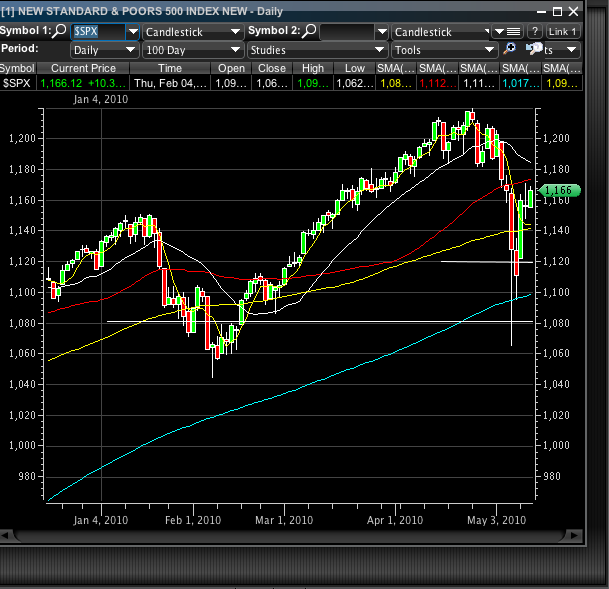The image size is (609, 589).
Task: Open the 100 Day range dropdown
Action: 192,50
